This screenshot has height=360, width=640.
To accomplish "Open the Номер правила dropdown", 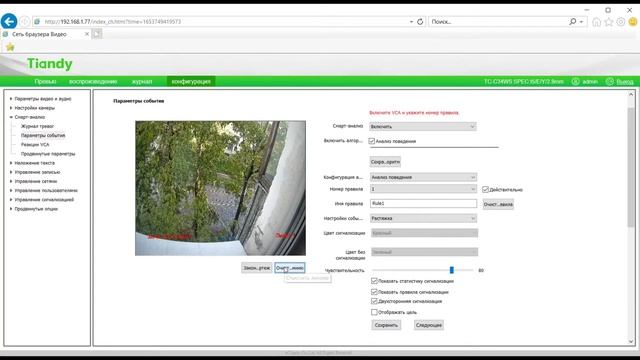I will tap(423, 189).
